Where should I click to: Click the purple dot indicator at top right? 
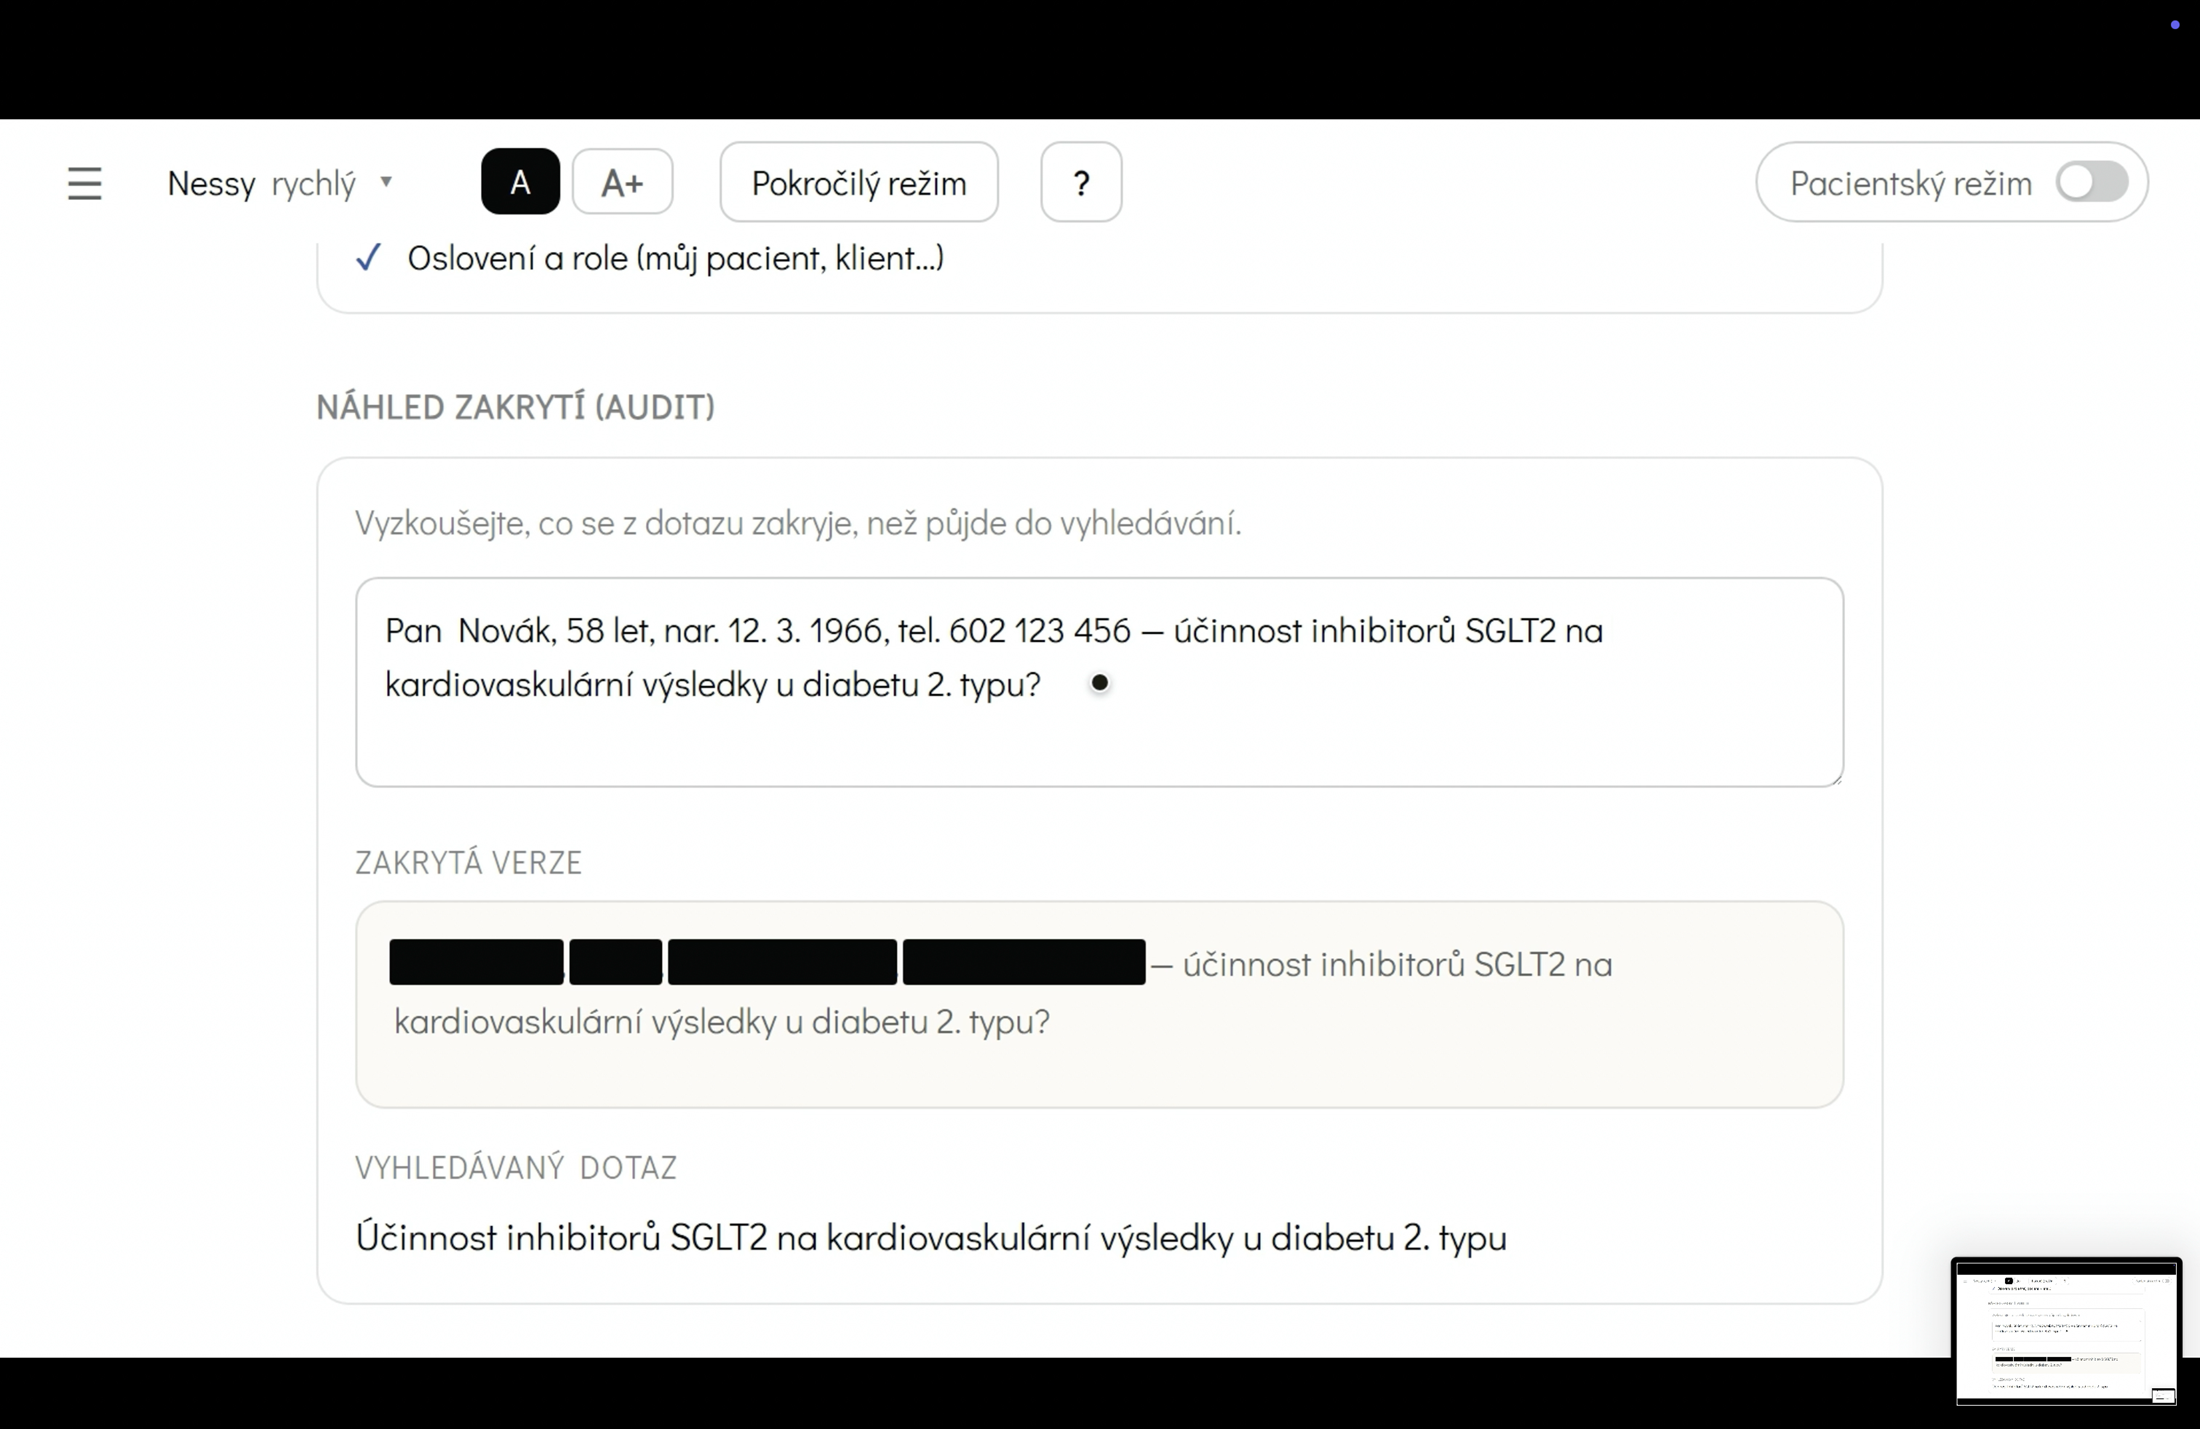click(2175, 25)
